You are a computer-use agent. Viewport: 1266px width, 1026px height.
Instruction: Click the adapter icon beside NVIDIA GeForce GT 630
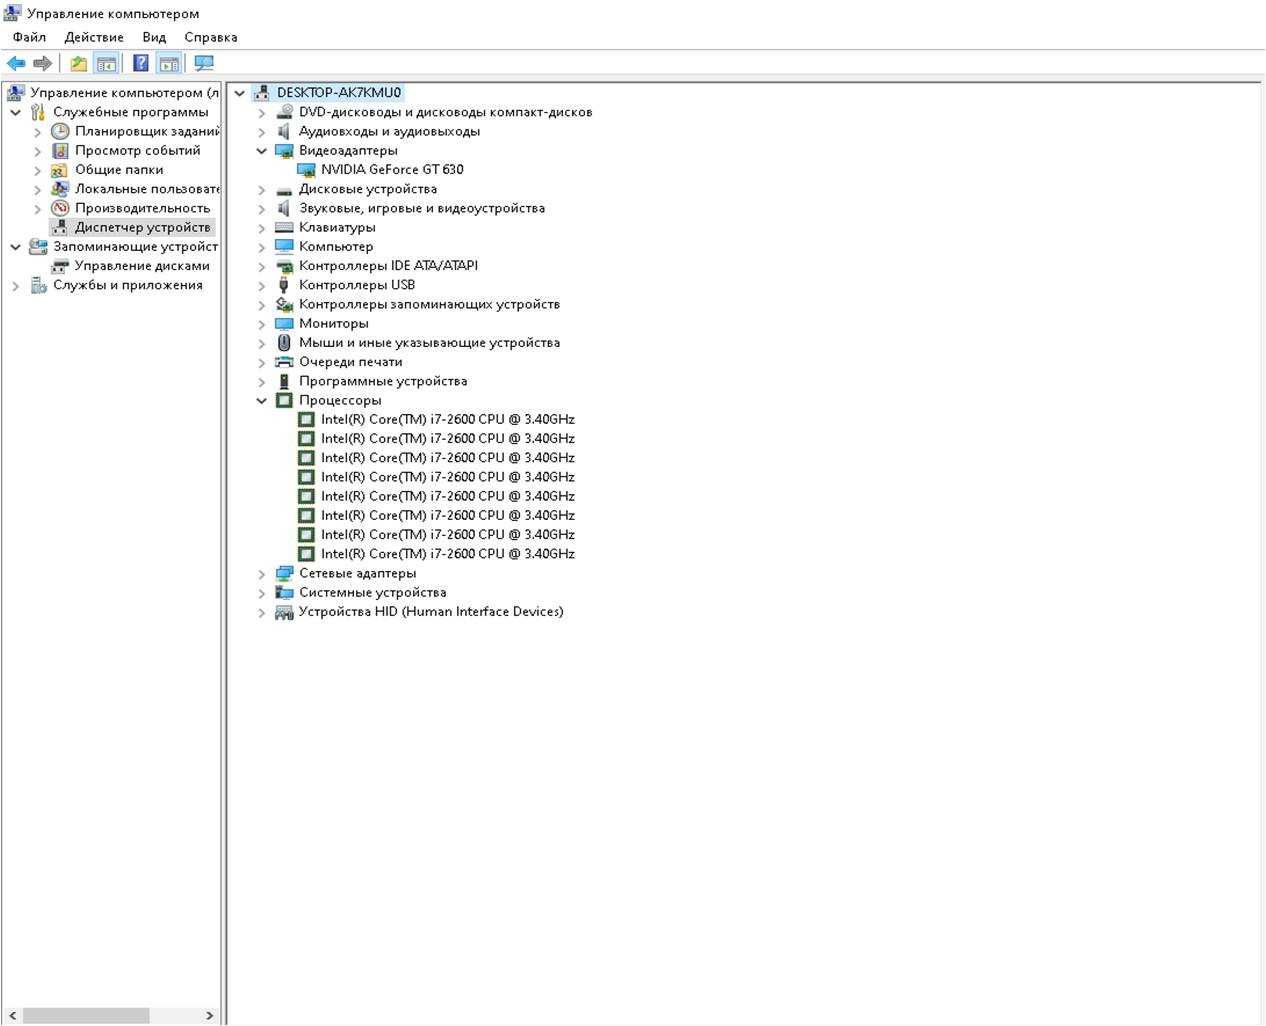click(x=306, y=170)
